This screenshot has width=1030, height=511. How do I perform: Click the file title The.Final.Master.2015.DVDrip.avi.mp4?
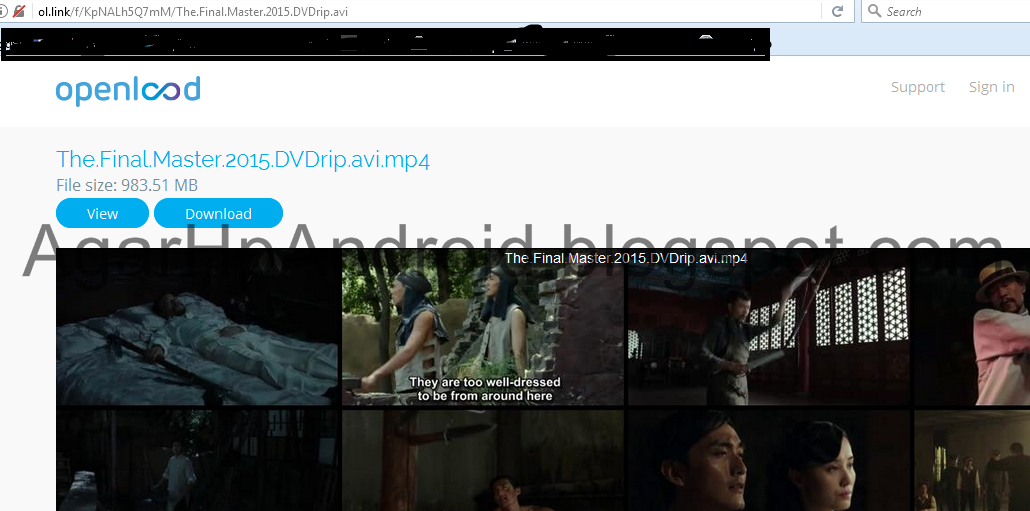click(x=243, y=160)
